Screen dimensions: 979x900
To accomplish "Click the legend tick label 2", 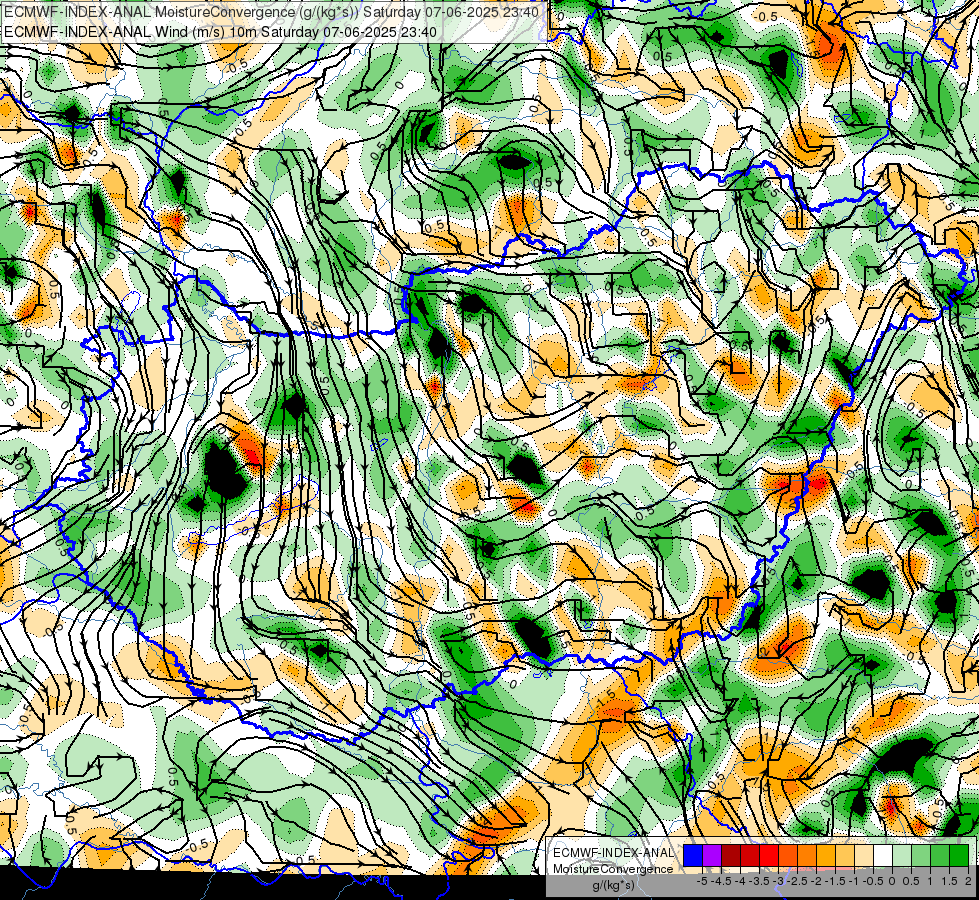I will [x=968, y=881].
